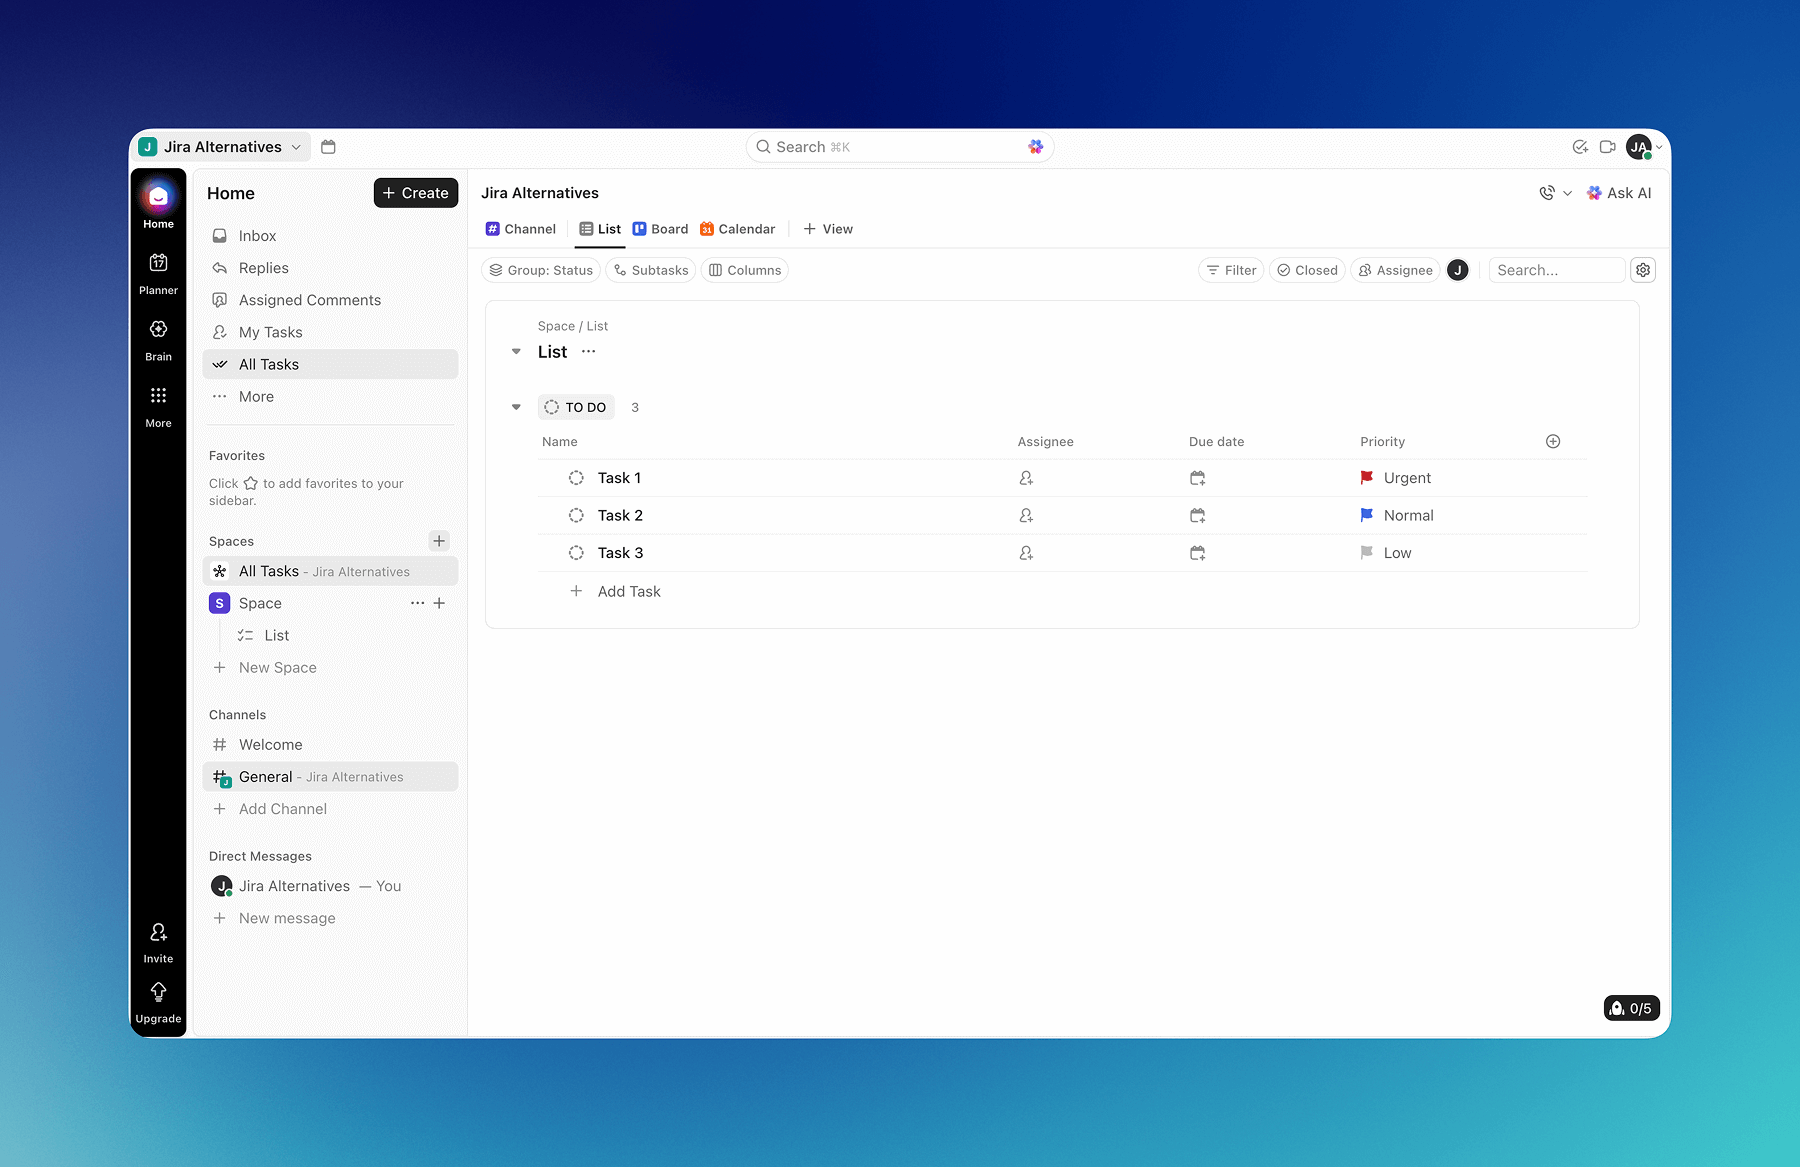Toggle the status circle for Task 3
The height and width of the screenshot is (1167, 1800).
tap(576, 553)
